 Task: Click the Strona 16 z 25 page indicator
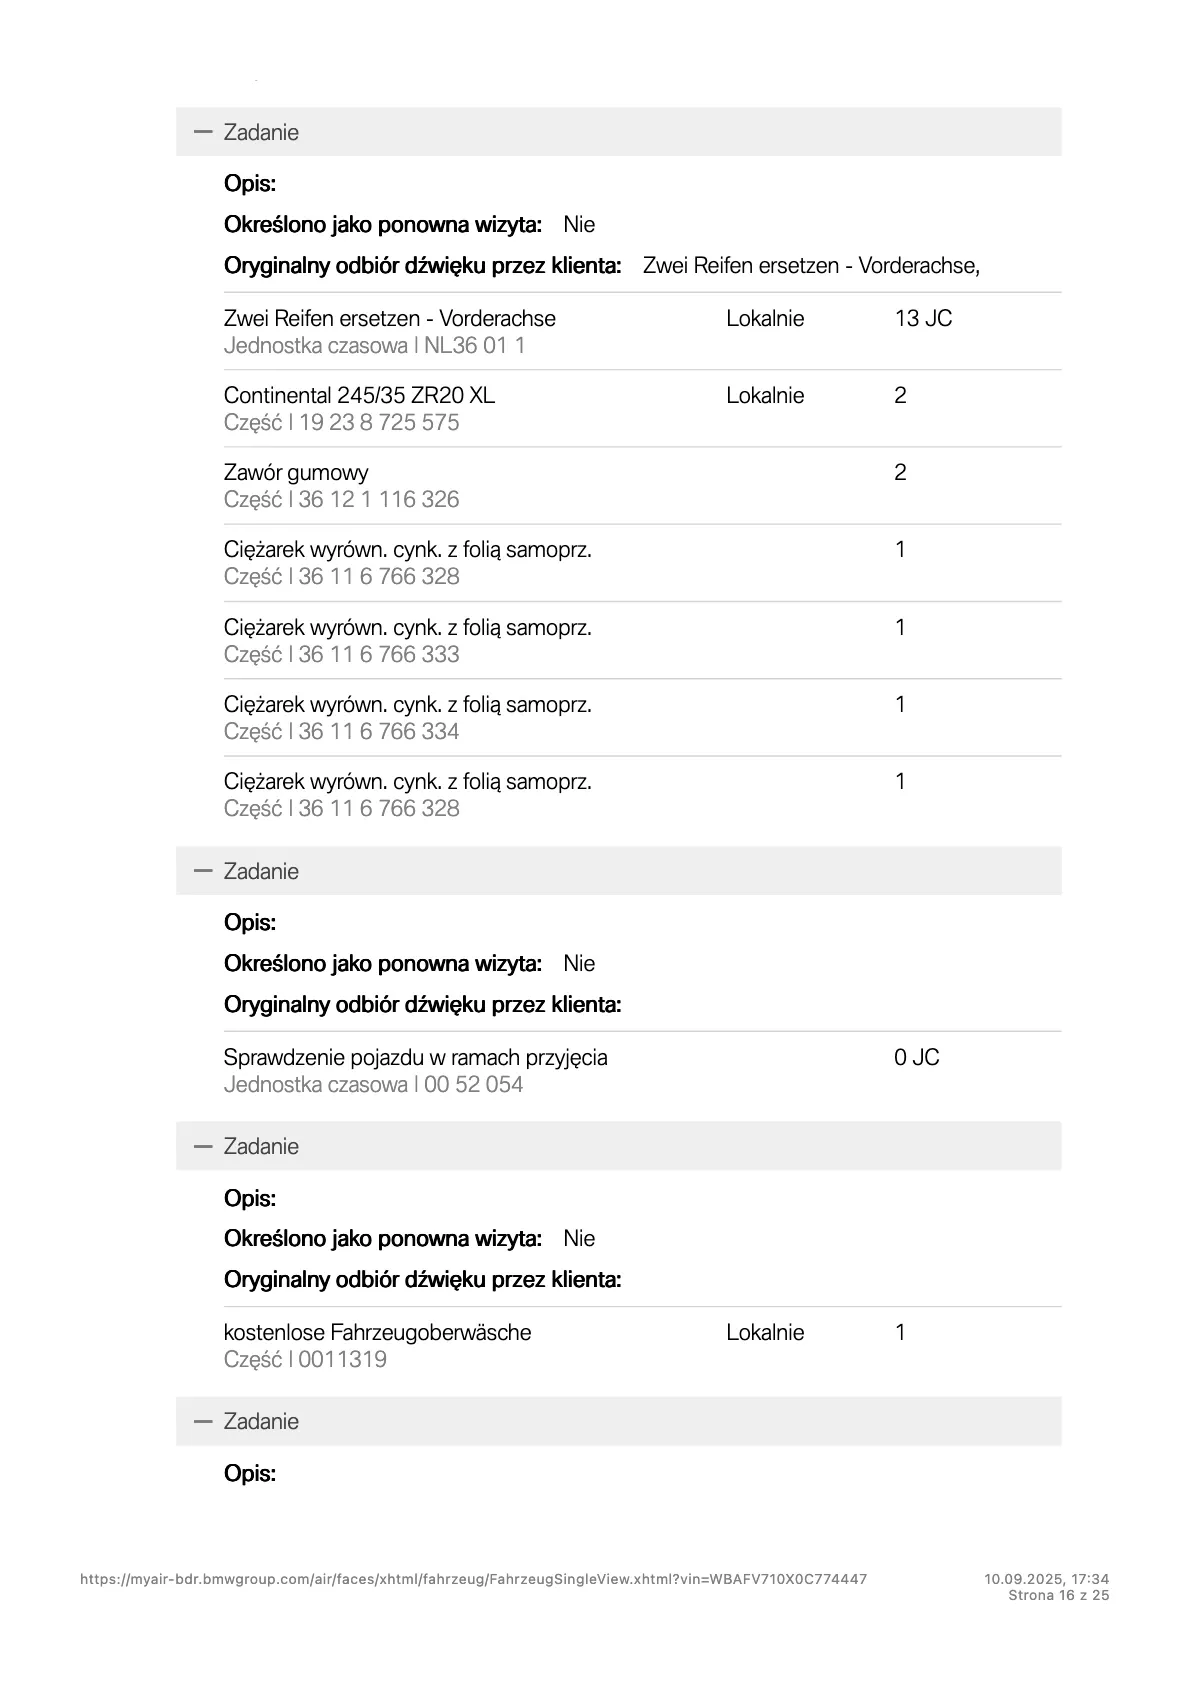tap(1058, 1595)
